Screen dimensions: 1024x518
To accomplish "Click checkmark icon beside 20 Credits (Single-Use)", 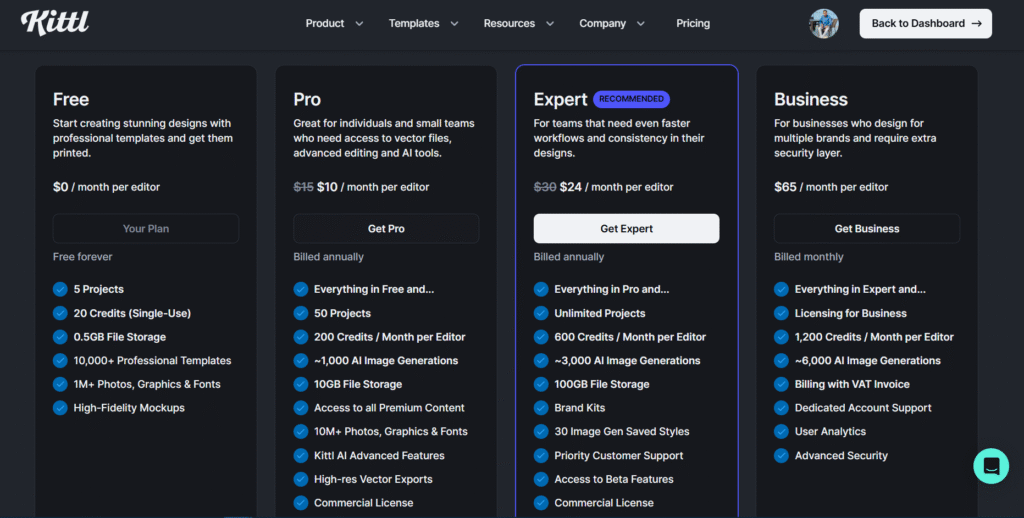I will (60, 313).
